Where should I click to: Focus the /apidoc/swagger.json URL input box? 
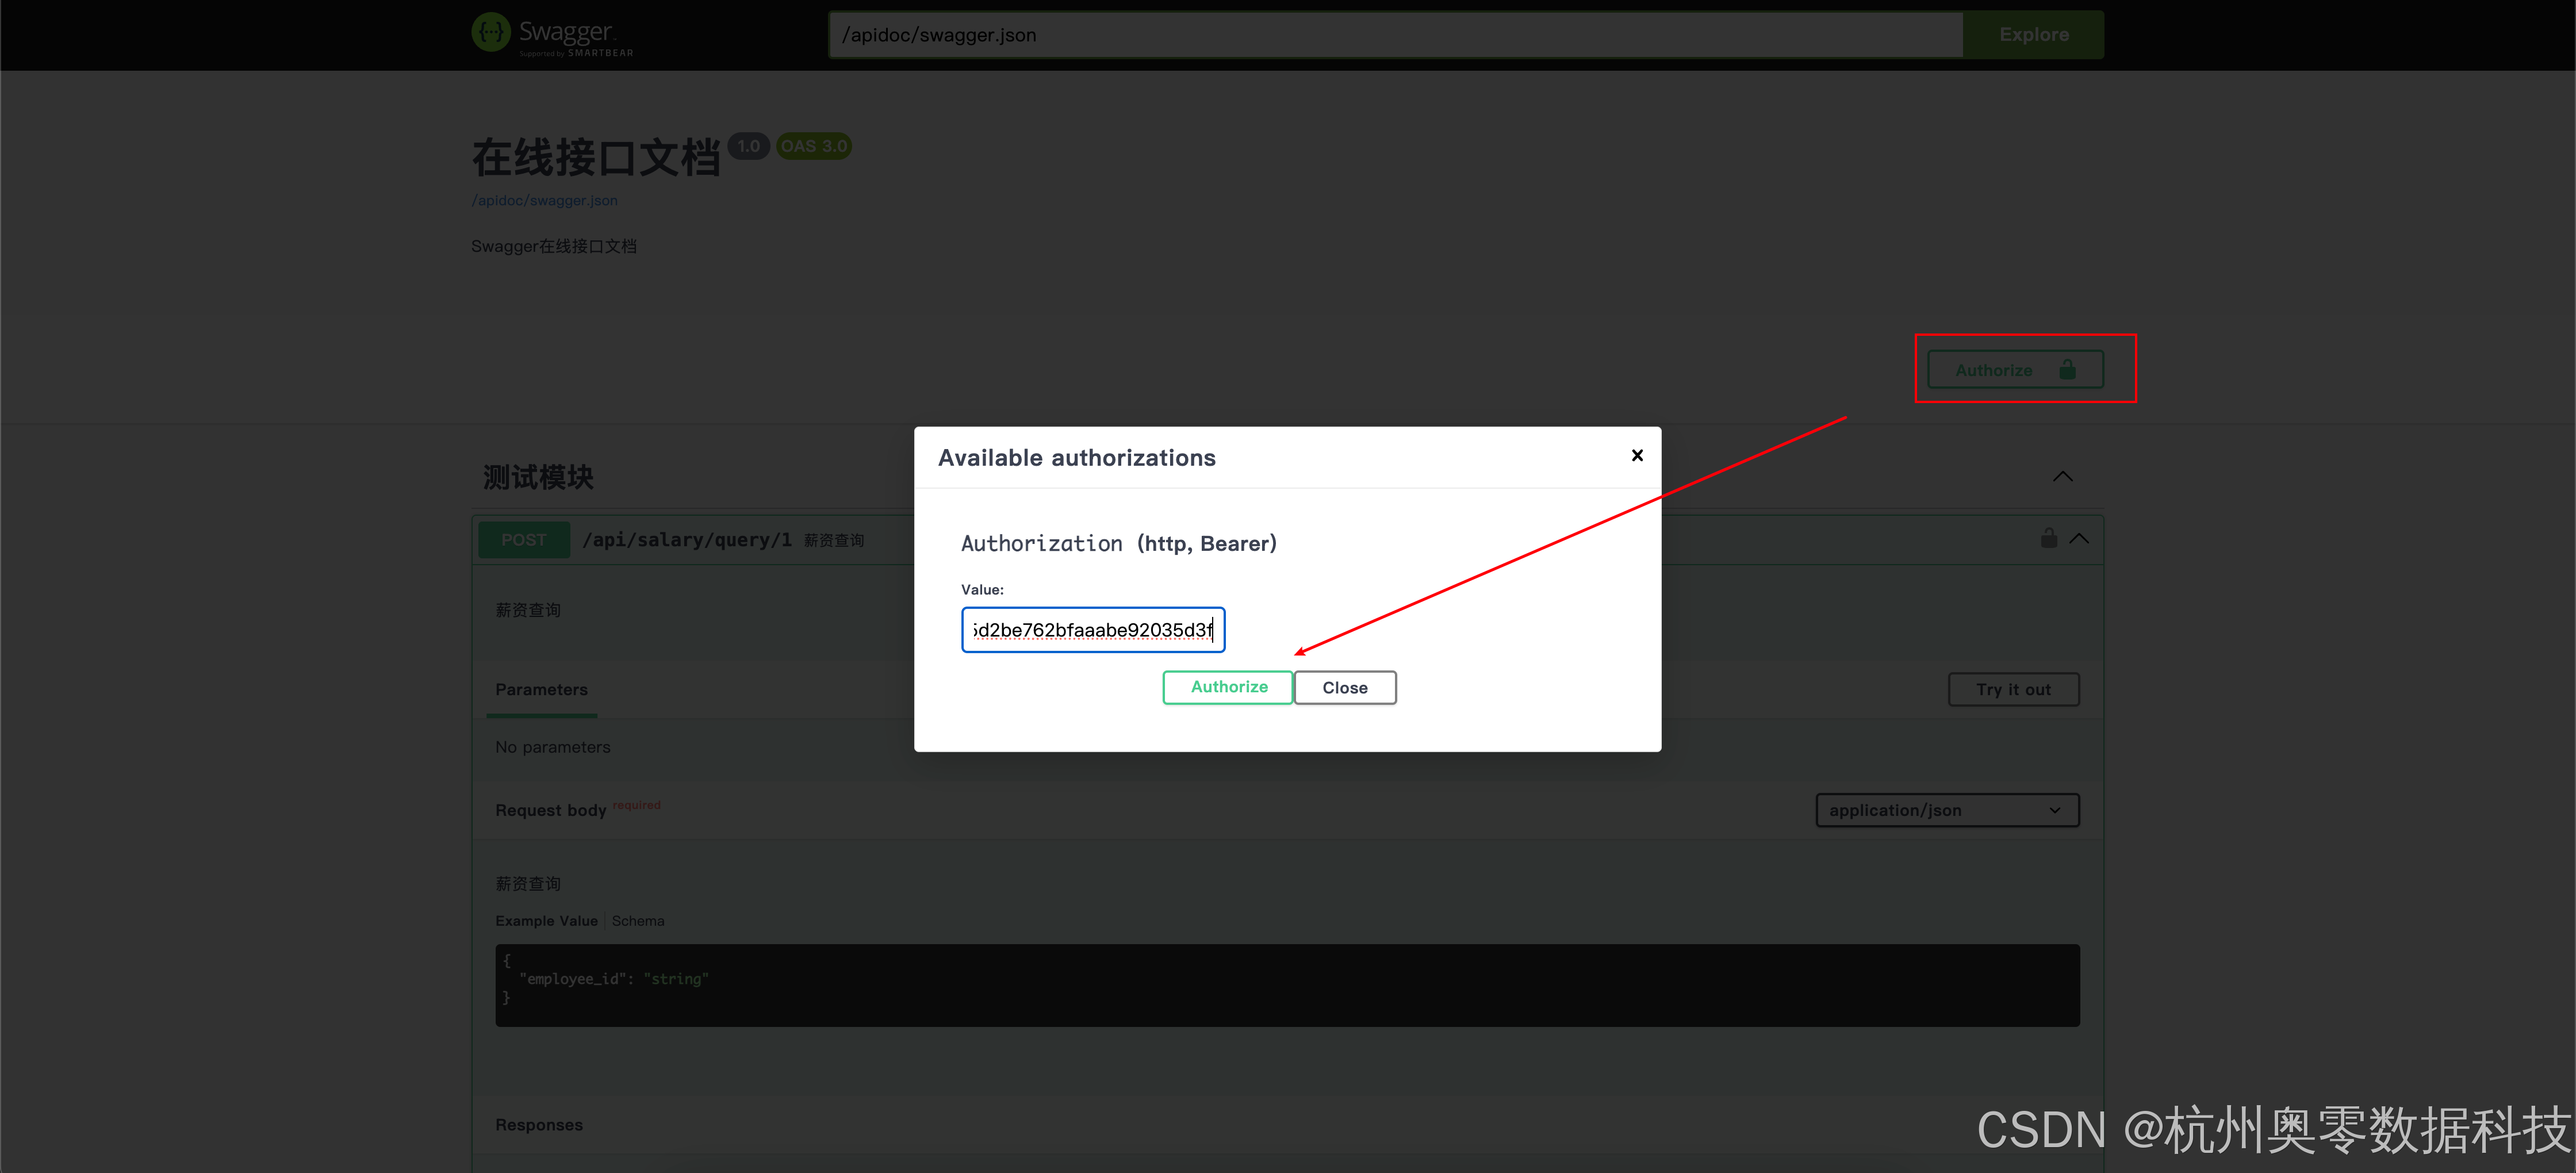[1395, 35]
